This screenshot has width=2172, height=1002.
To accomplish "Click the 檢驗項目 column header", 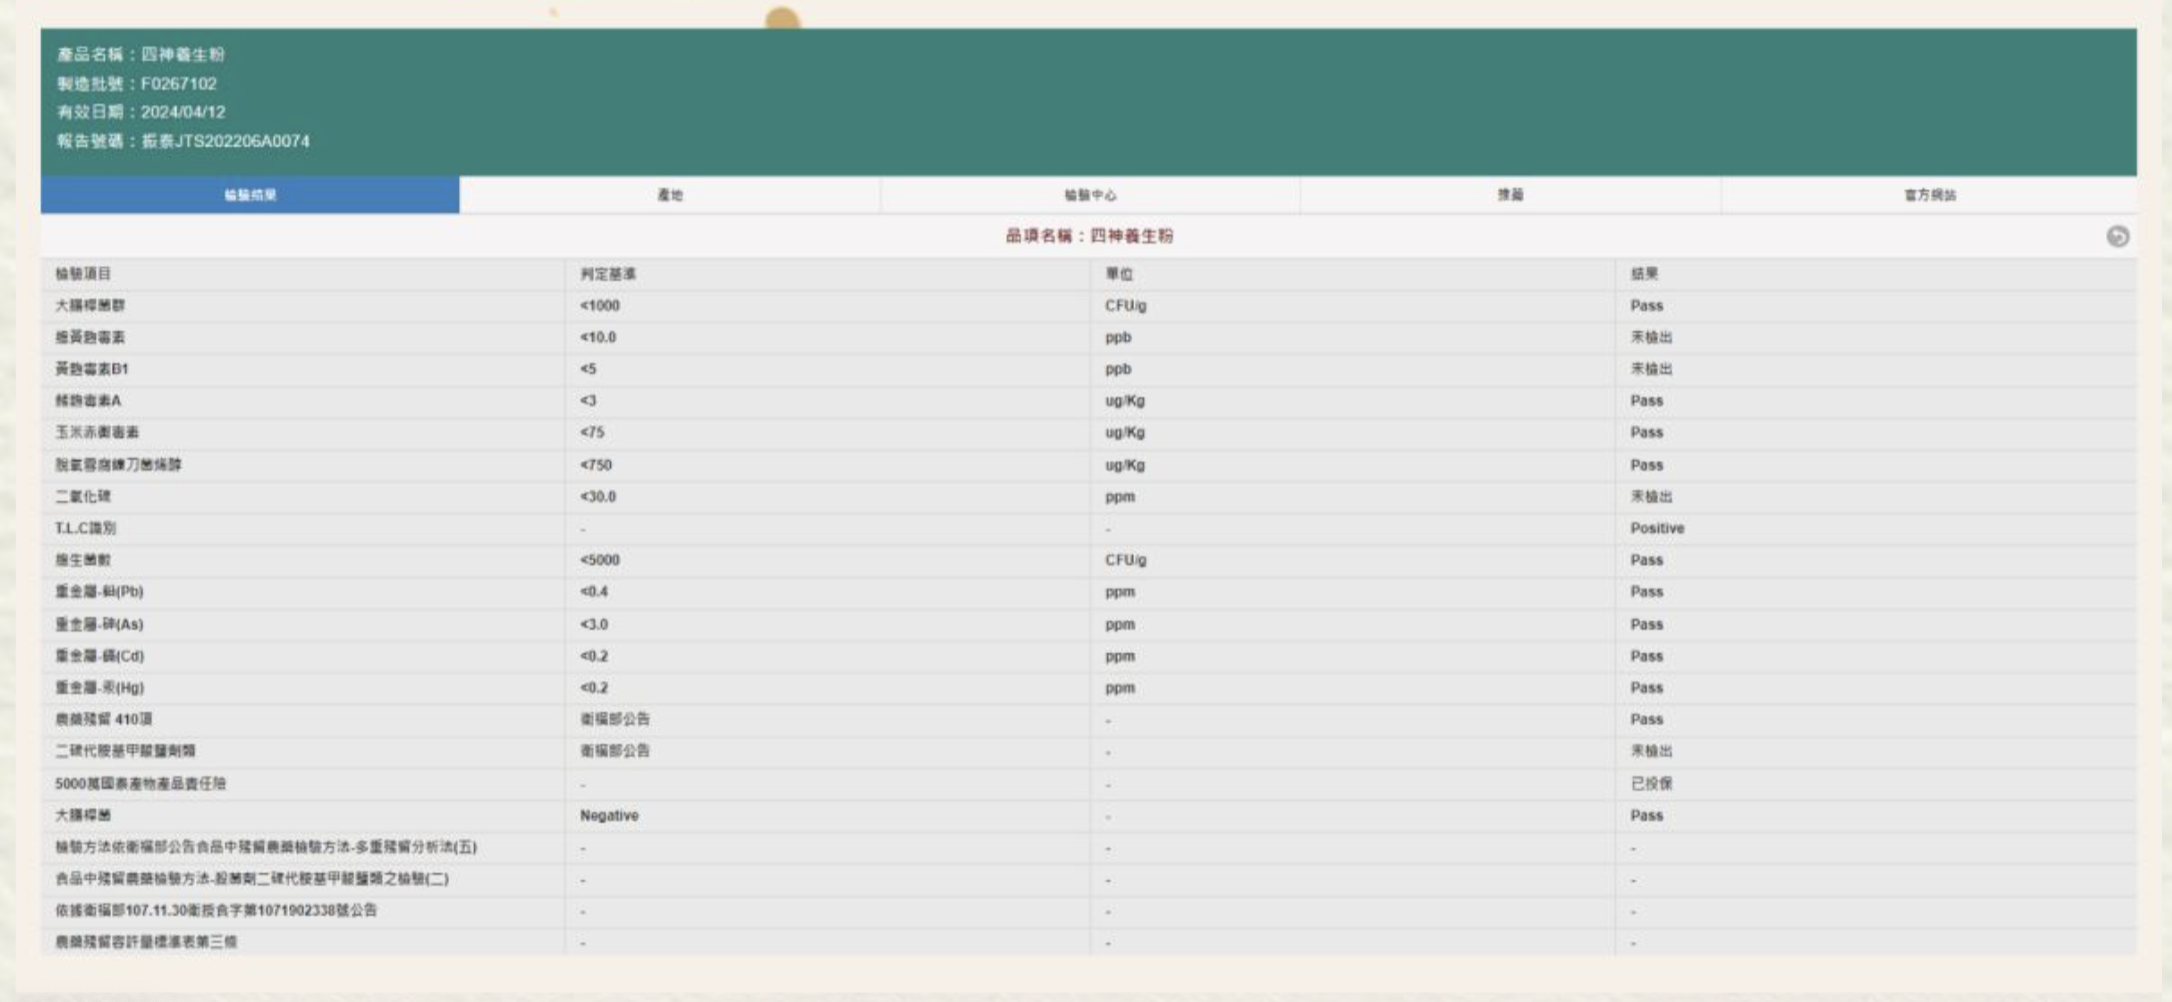I will pos(83,274).
